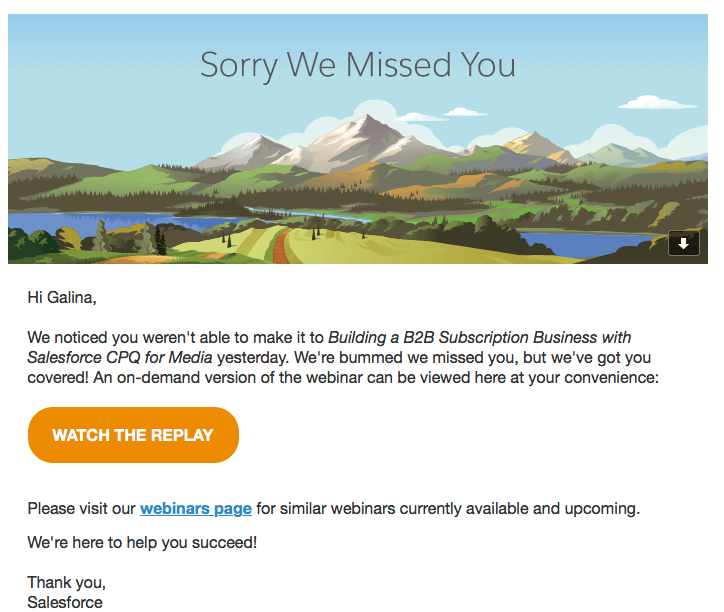
Task: Click the italic "Building a B2B Subscription Business" title
Action: 480,337
